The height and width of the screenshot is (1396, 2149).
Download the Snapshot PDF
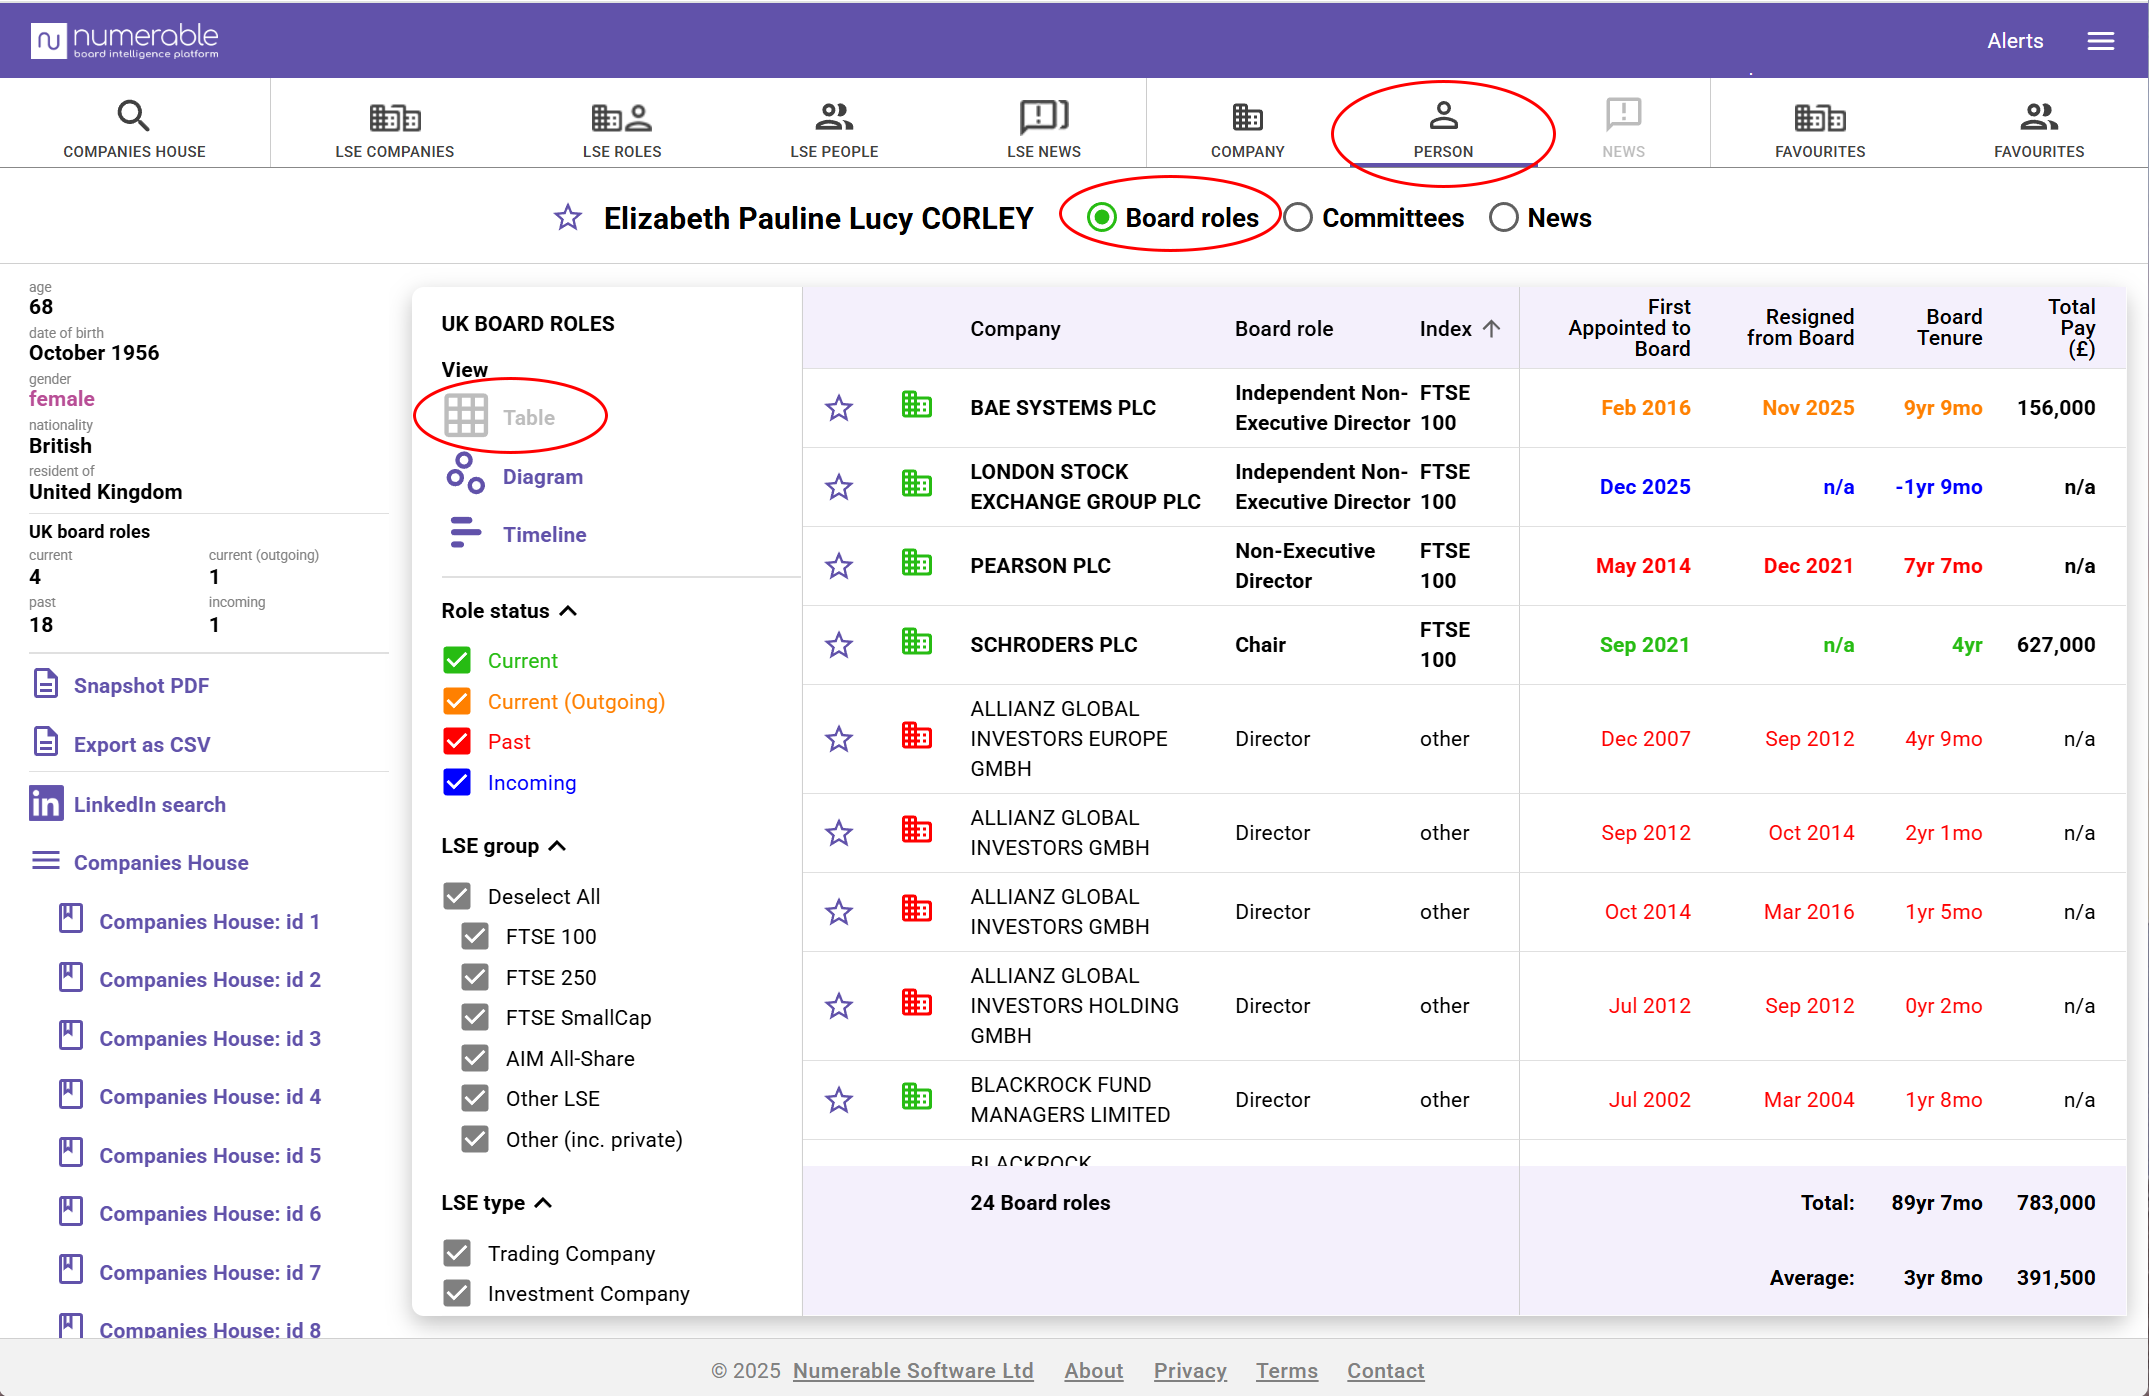pyautogui.click(x=141, y=686)
